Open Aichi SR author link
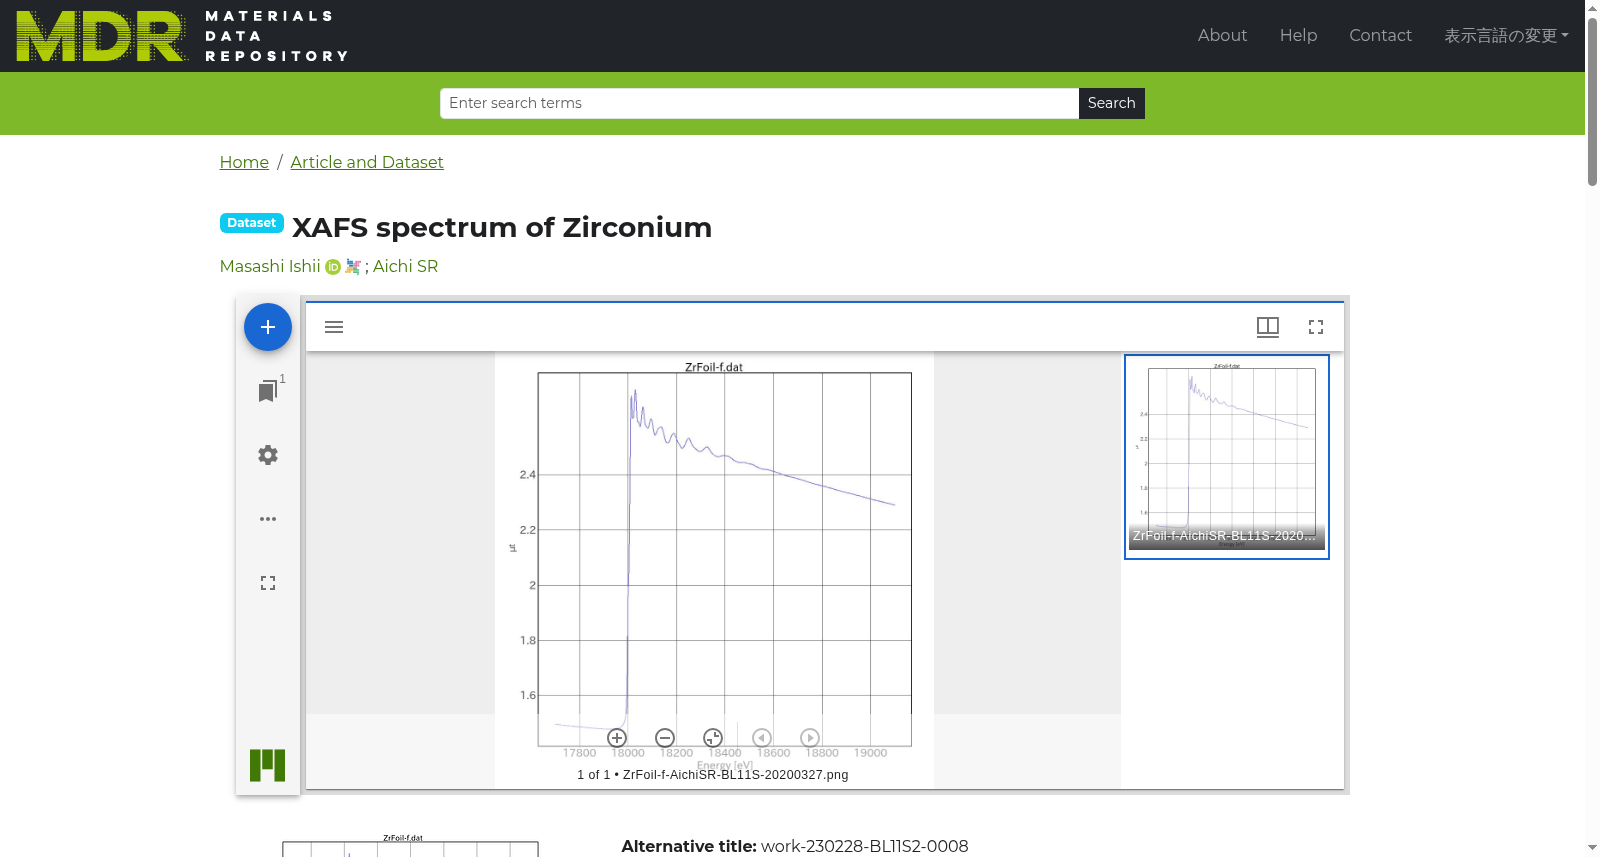The height and width of the screenshot is (857, 1600). [405, 266]
